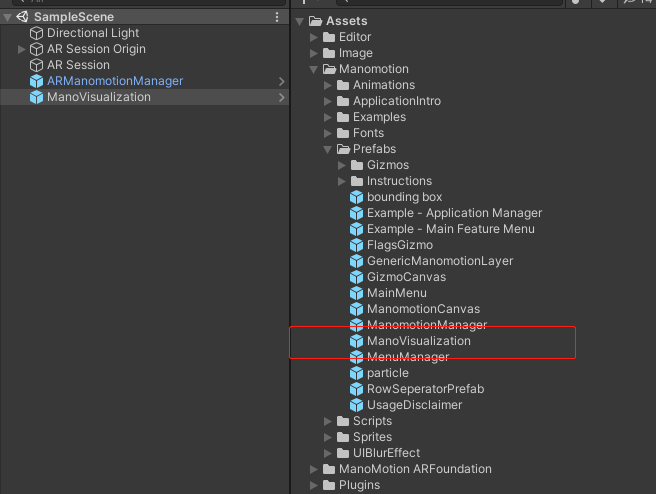656x494 pixels.
Task: Expand the Image folder
Action: pos(314,53)
